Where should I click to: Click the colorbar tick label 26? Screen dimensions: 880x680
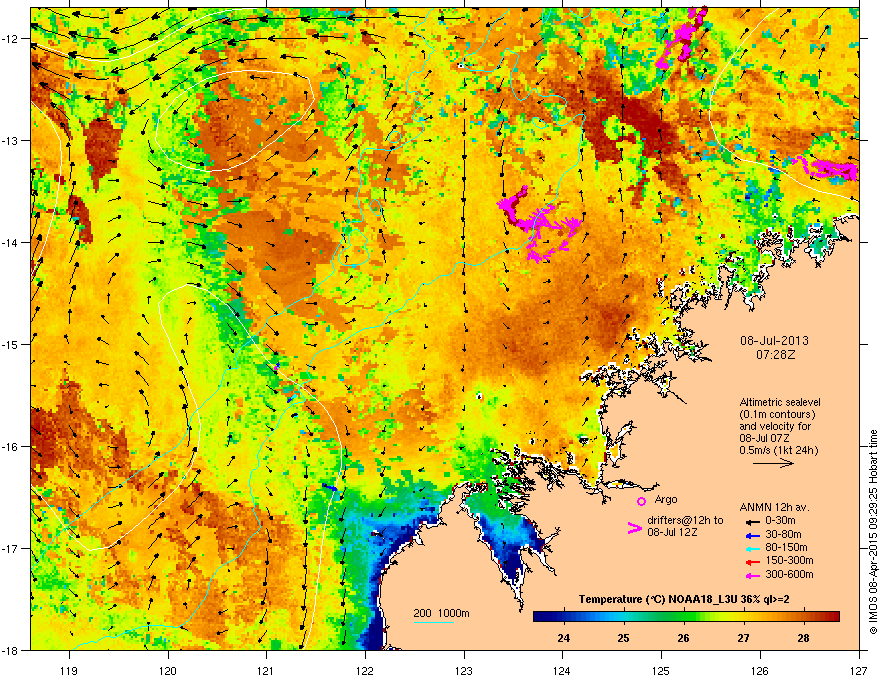tap(683, 638)
